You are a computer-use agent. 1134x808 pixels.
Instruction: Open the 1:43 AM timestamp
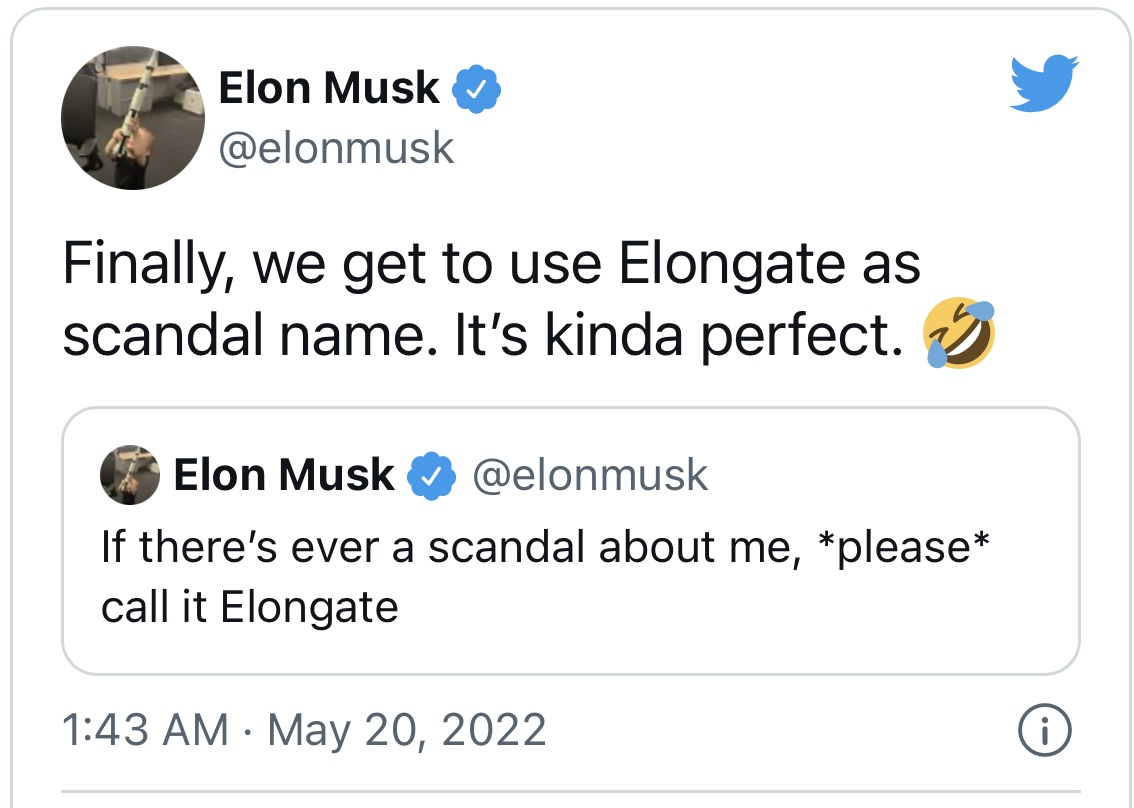(145, 729)
